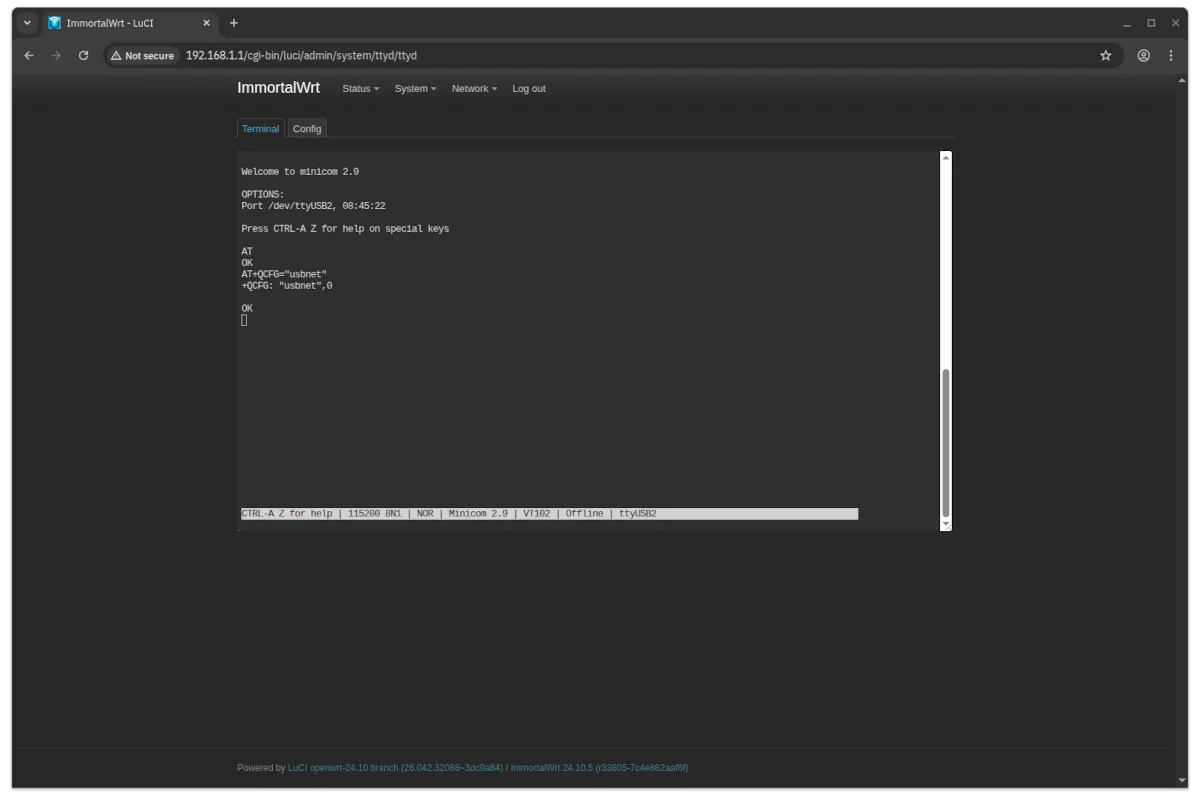
Task: Switch to the Config tab
Action: [x=307, y=129]
